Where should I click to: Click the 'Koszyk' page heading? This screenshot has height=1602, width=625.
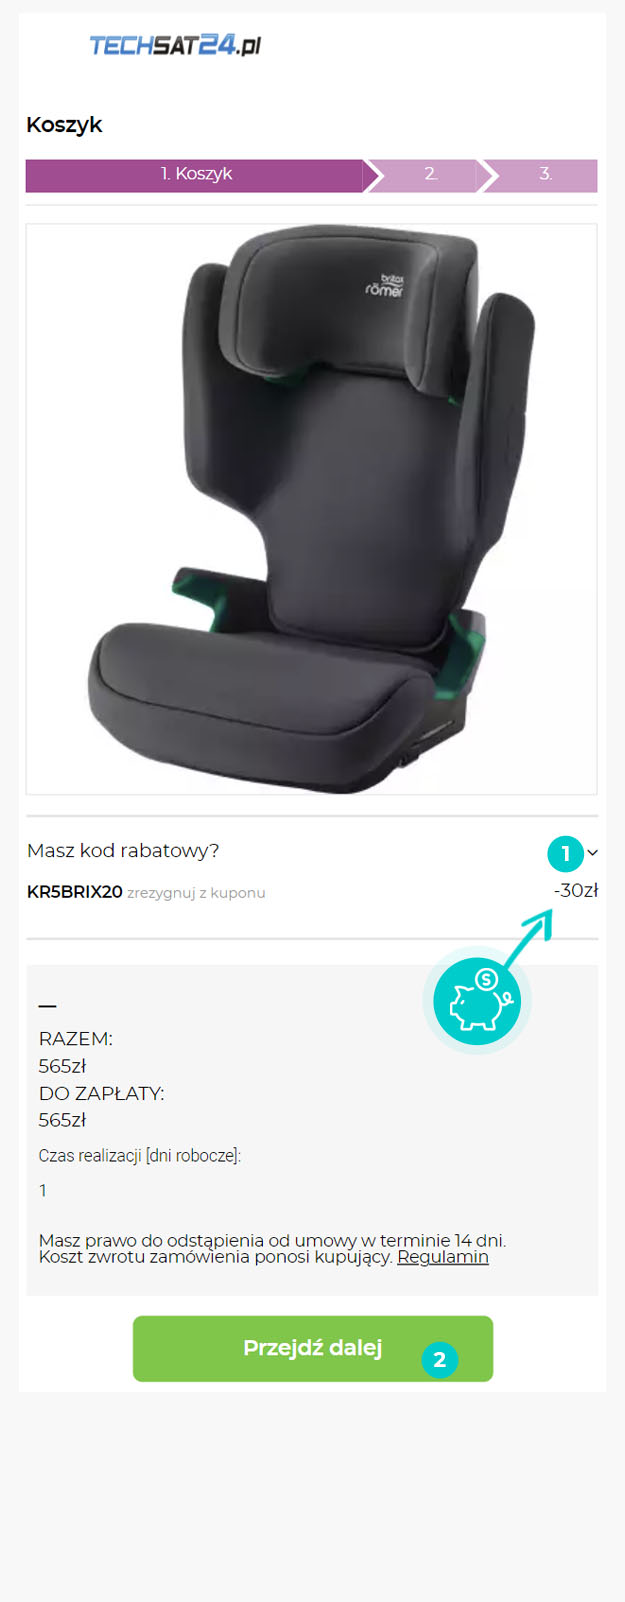(64, 125)
